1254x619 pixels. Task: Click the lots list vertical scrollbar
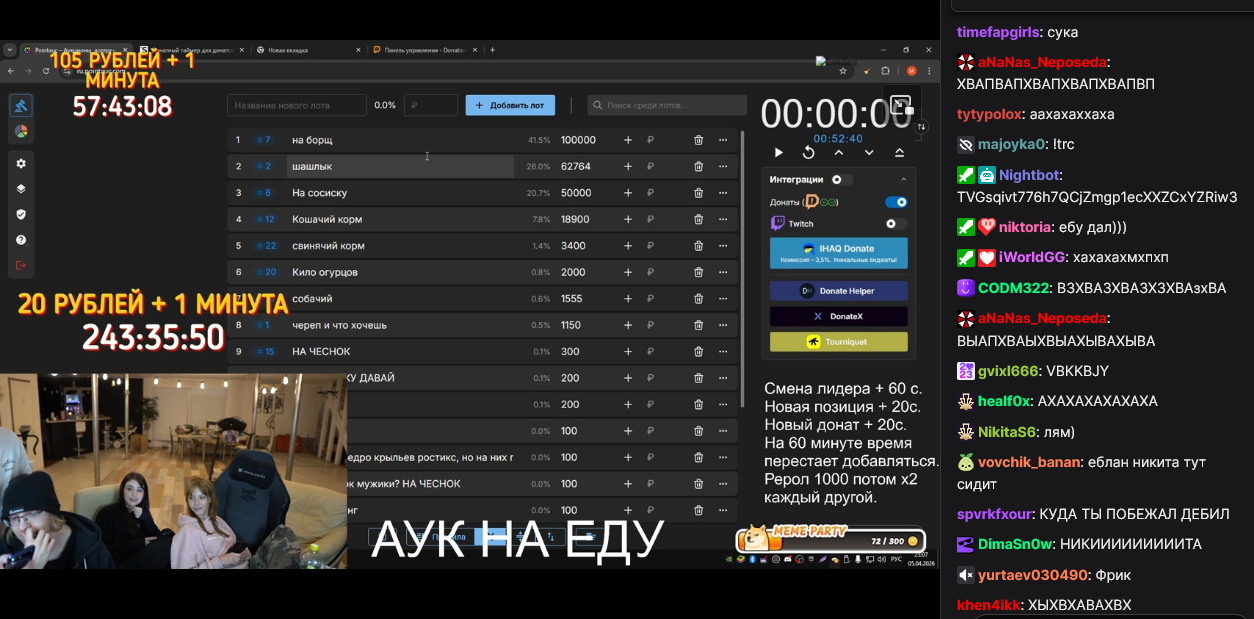(x=742, y=268)
